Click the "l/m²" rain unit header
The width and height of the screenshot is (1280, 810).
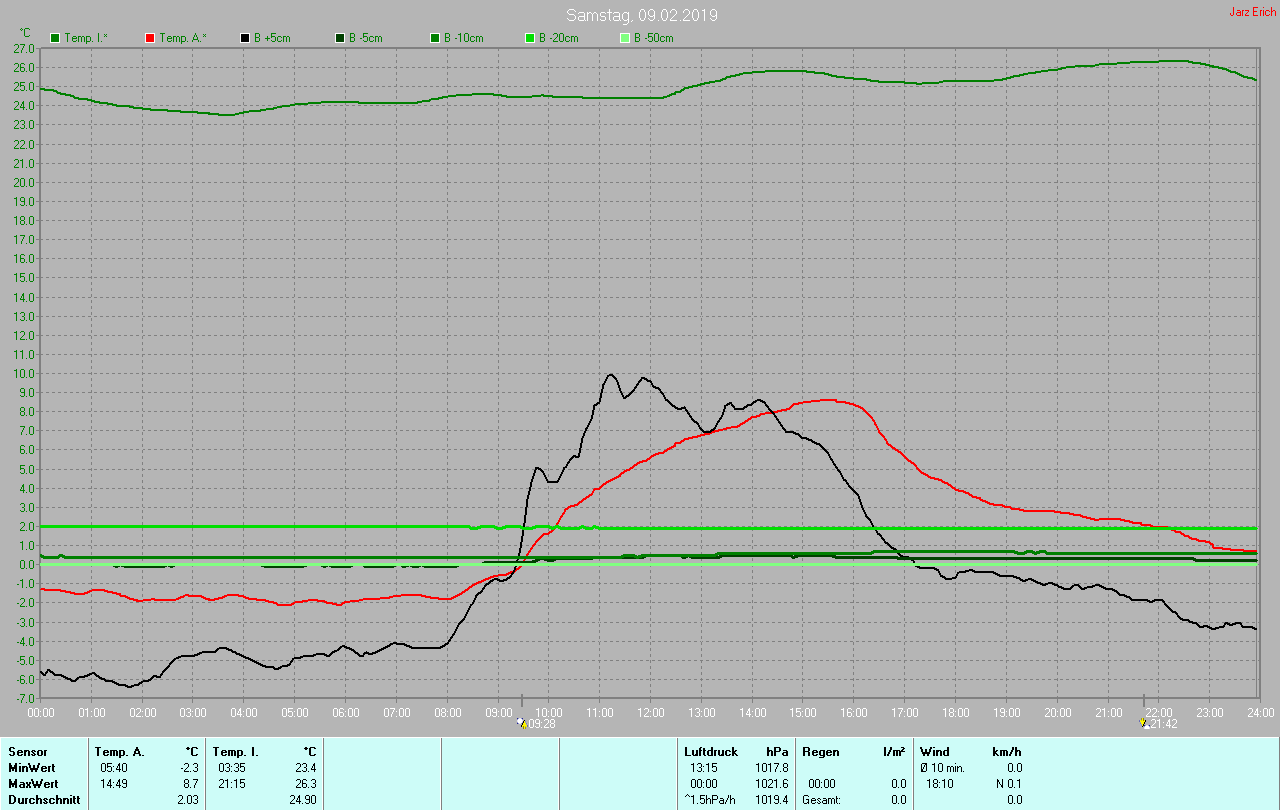894,752
